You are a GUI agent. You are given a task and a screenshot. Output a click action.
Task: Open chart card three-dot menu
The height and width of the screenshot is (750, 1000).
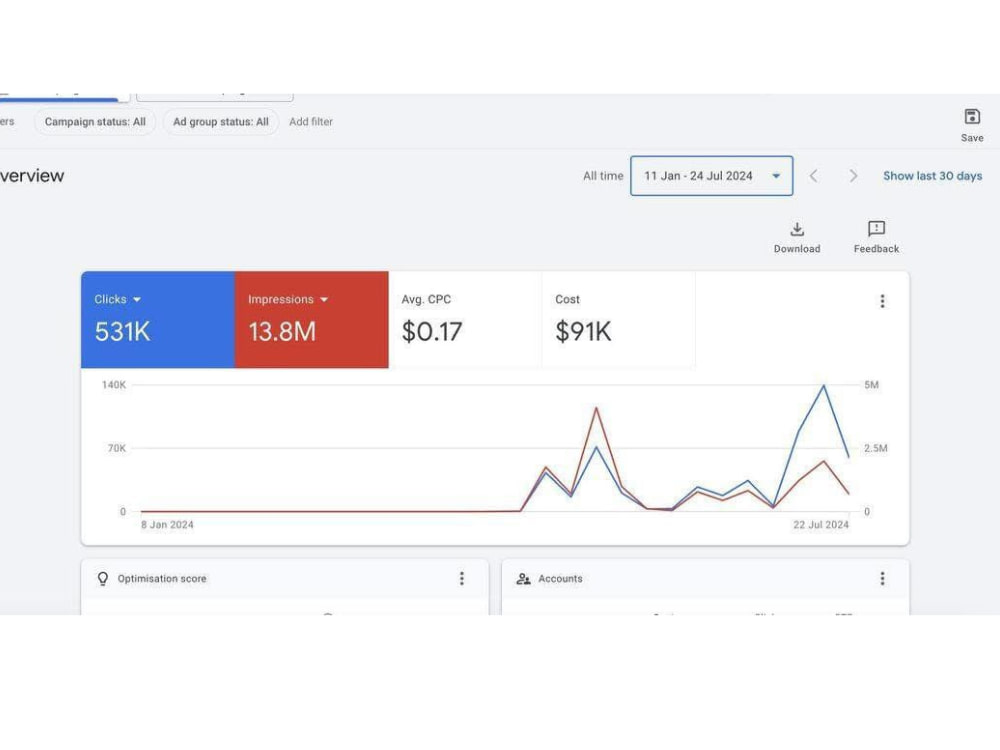882,301
